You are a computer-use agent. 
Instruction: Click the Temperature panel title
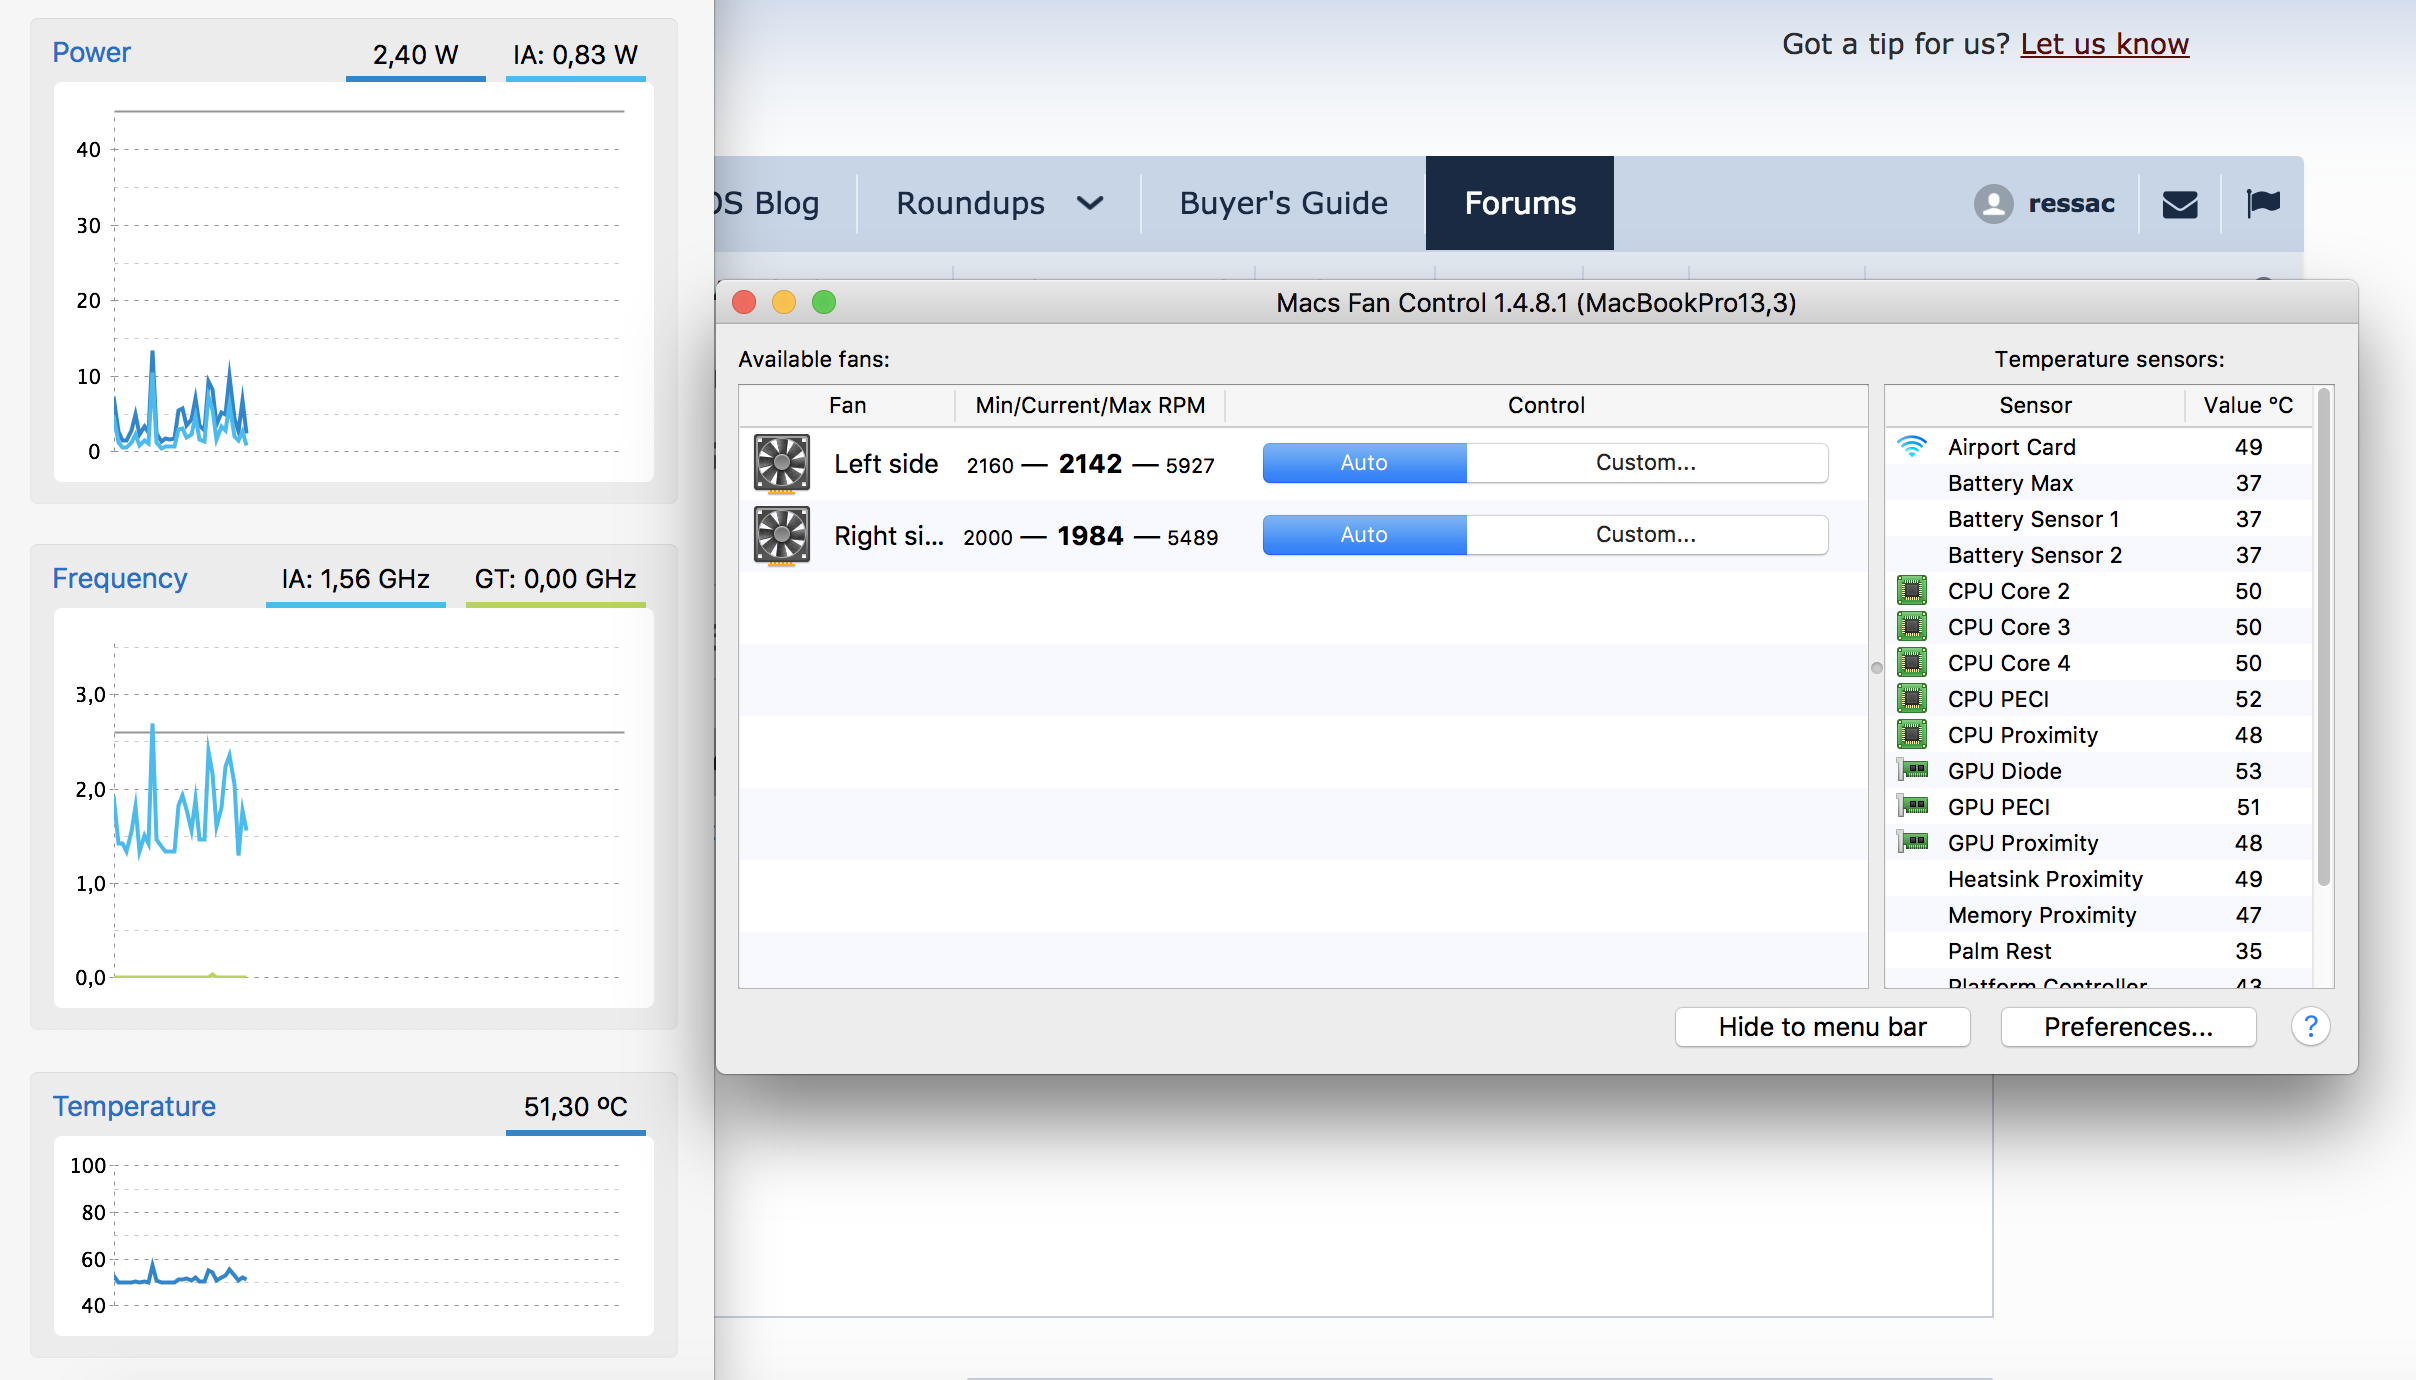(134, 1106)
